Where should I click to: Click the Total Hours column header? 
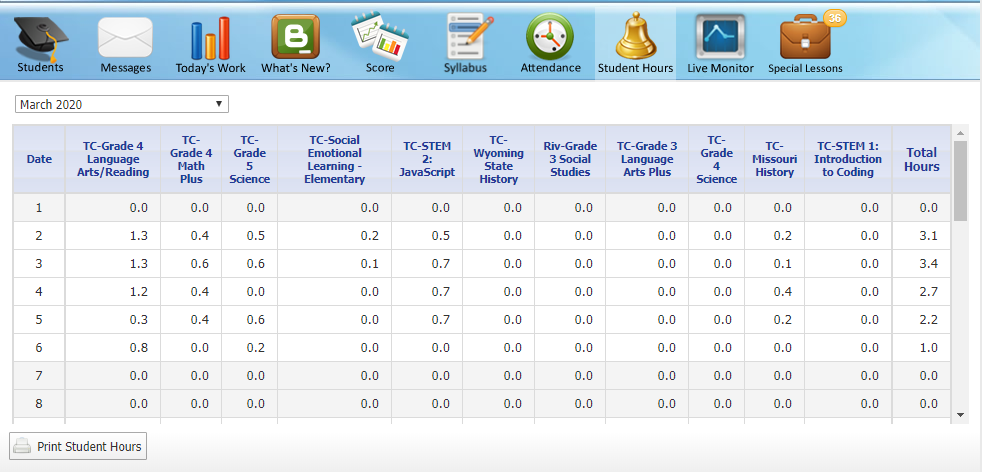pyautogui.click(x=921, y=159)
